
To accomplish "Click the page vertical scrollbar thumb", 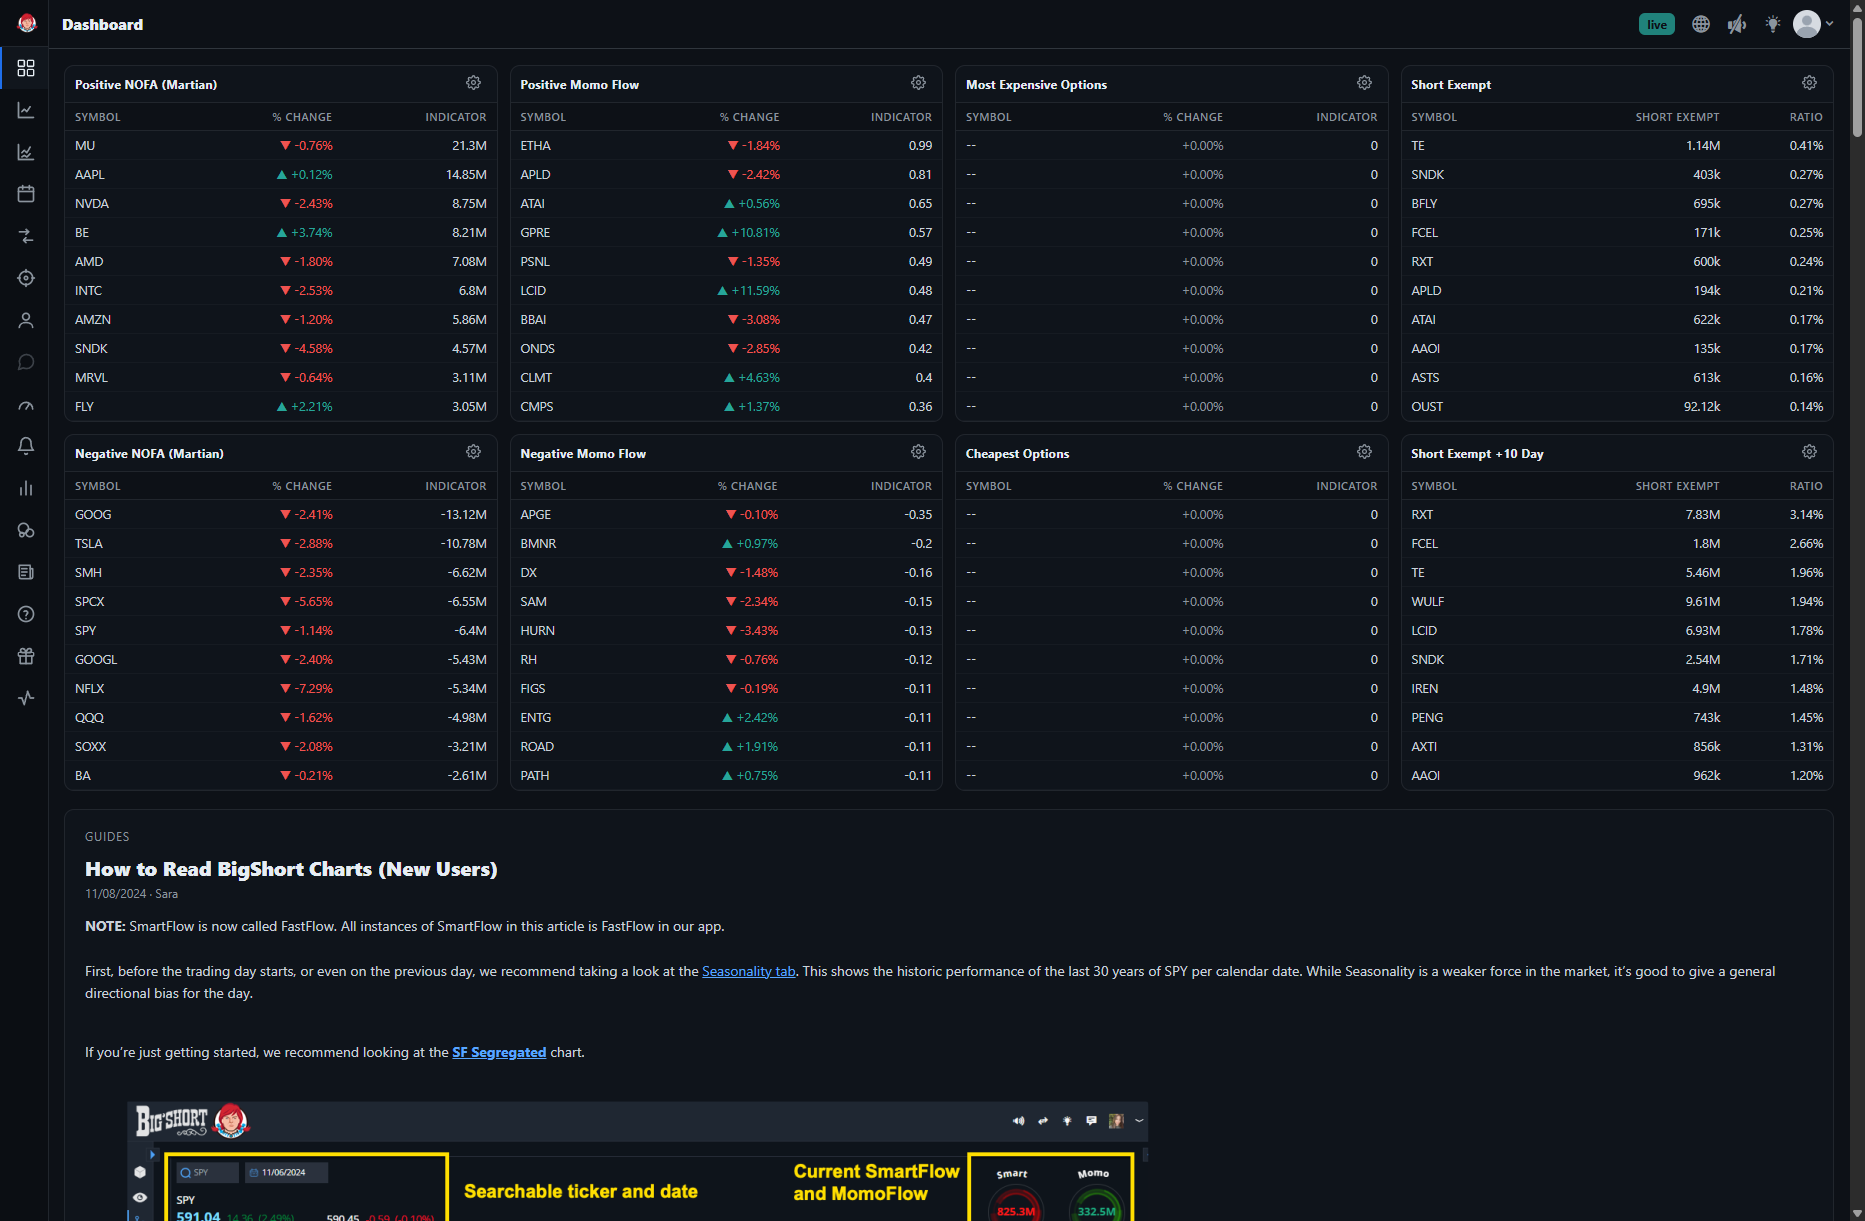I will [x=1857, y=75].
